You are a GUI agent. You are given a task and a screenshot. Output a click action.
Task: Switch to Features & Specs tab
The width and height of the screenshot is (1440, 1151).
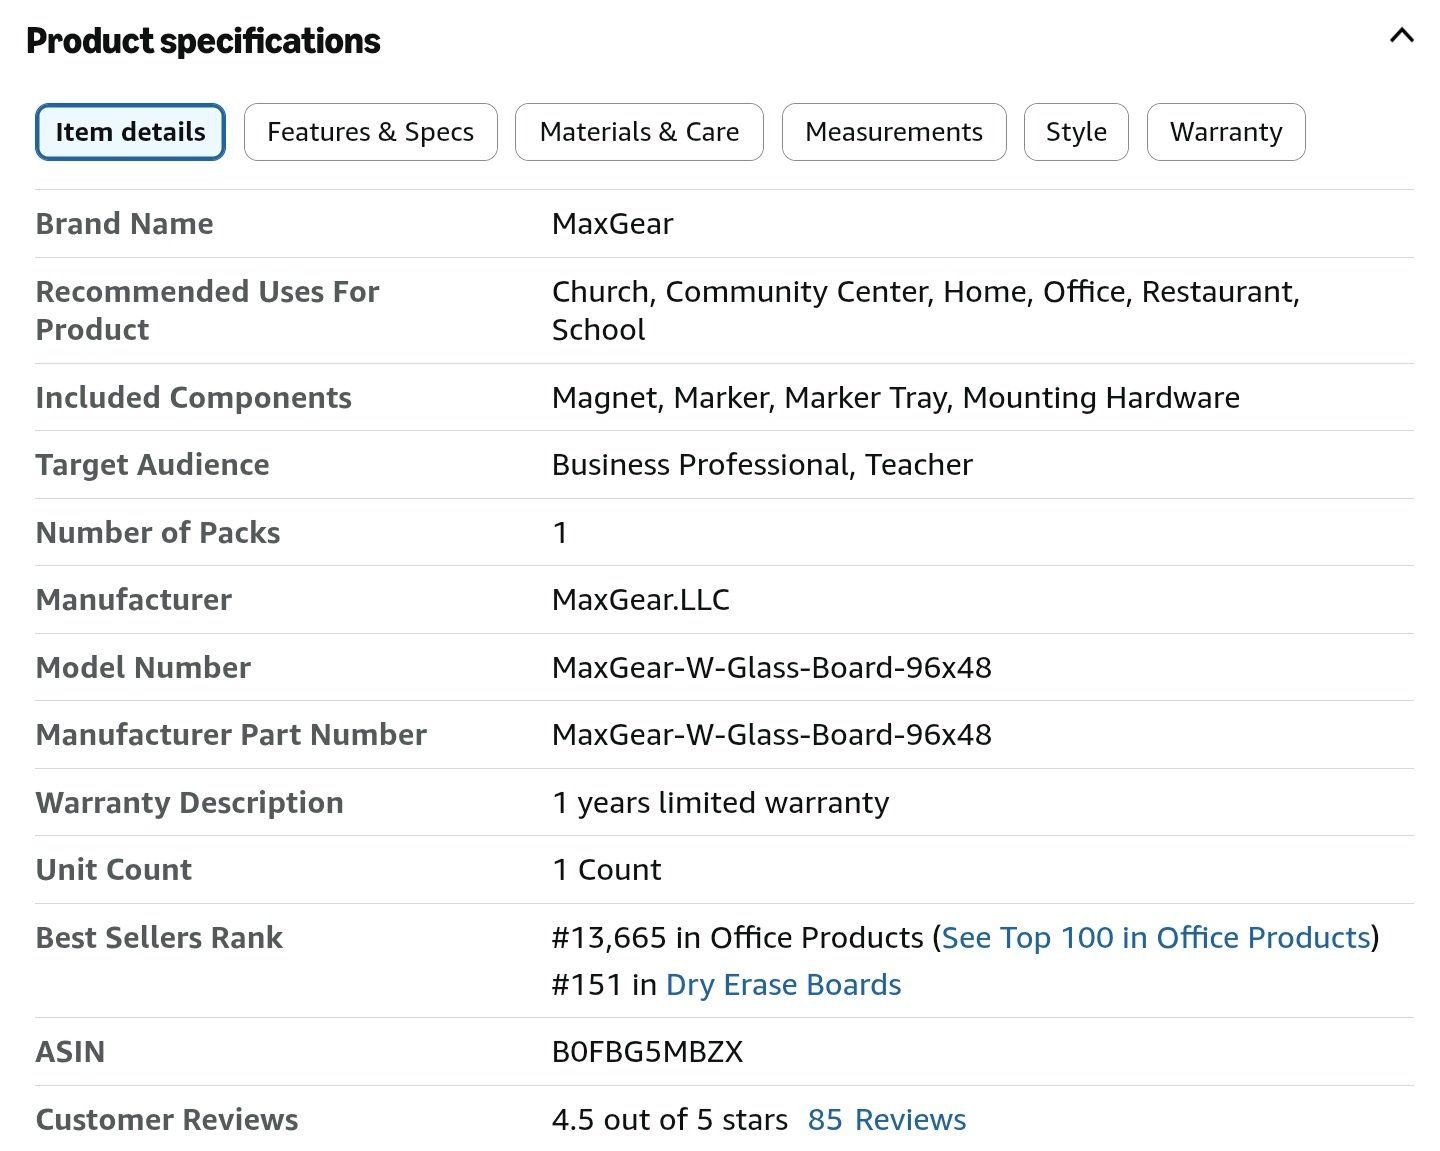tap(370, 132)
